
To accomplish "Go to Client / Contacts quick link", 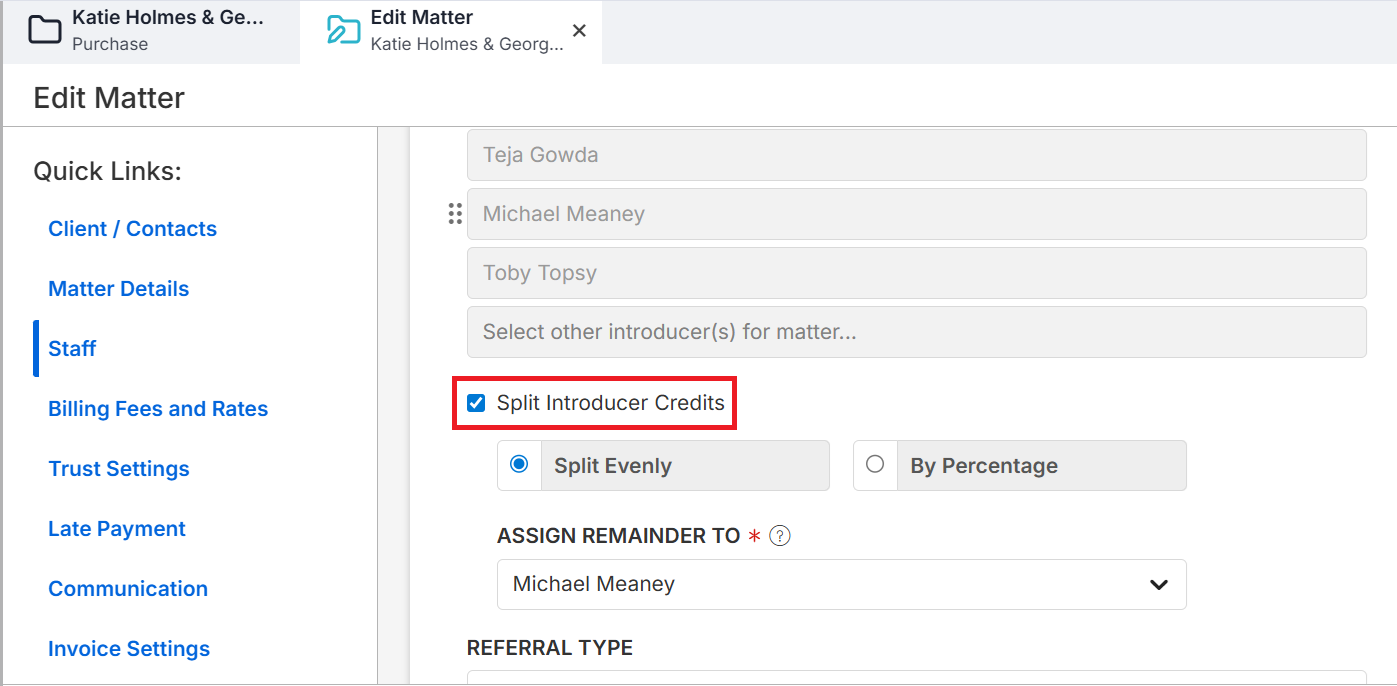I will tap(132, 229).
